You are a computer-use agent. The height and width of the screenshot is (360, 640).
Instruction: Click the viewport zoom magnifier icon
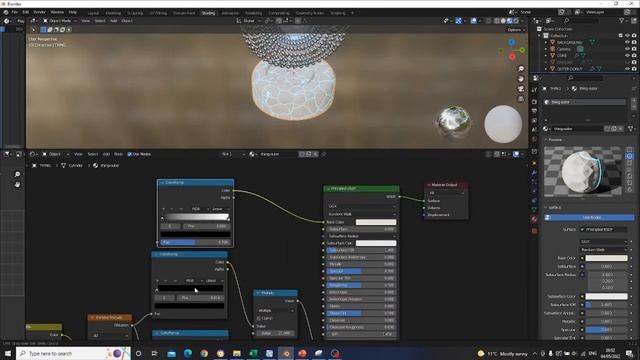tap(521, 69)
